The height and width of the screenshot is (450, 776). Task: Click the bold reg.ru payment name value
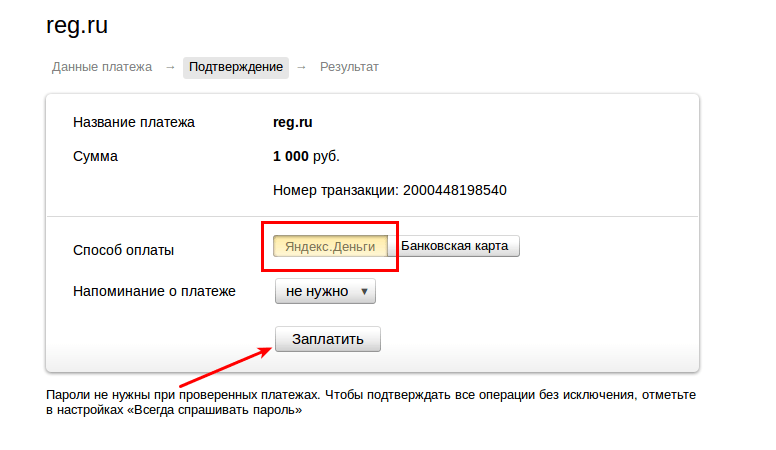click(292, 122)
